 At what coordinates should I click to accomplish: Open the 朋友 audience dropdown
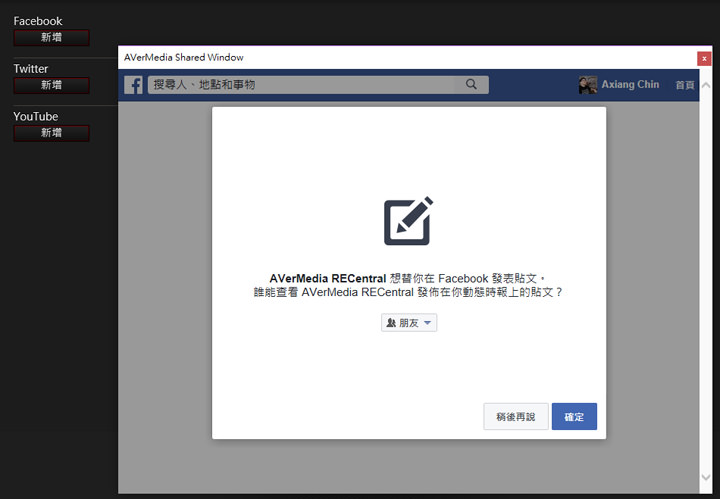pyautogui.click(x=409, y=323)
